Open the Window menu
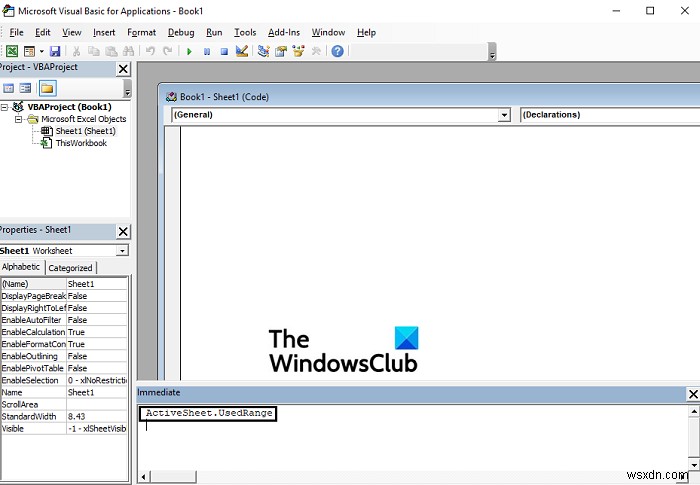The height and width of the screenshot is (485, 700). [329, 33]
